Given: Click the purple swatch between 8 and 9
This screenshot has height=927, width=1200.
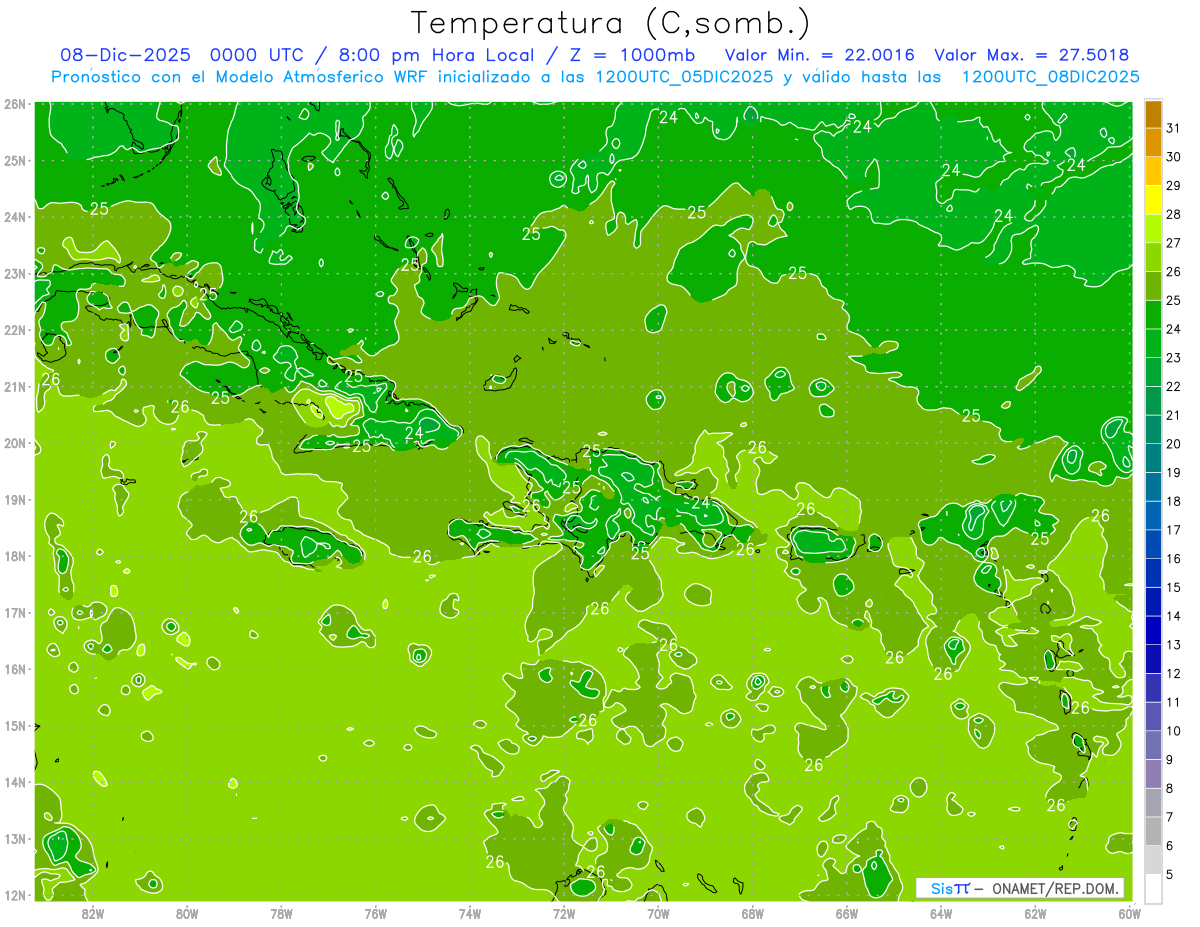Looking at the screenshot, I should pyautogui.click(x=1153, y=775).
